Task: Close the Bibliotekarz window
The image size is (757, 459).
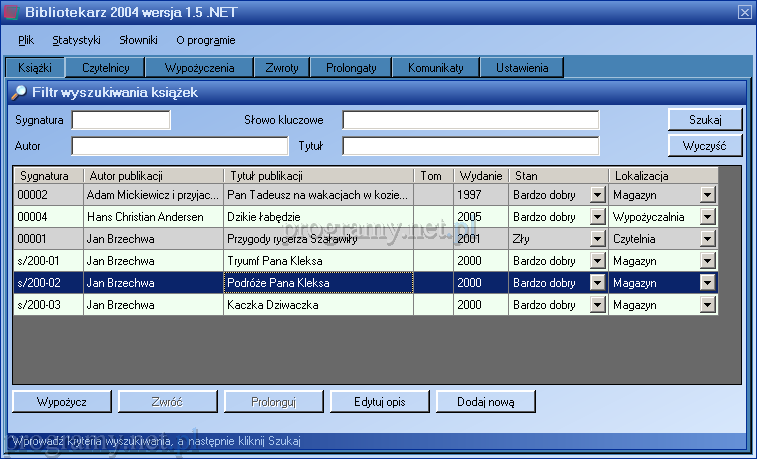Action: [743, 12]
